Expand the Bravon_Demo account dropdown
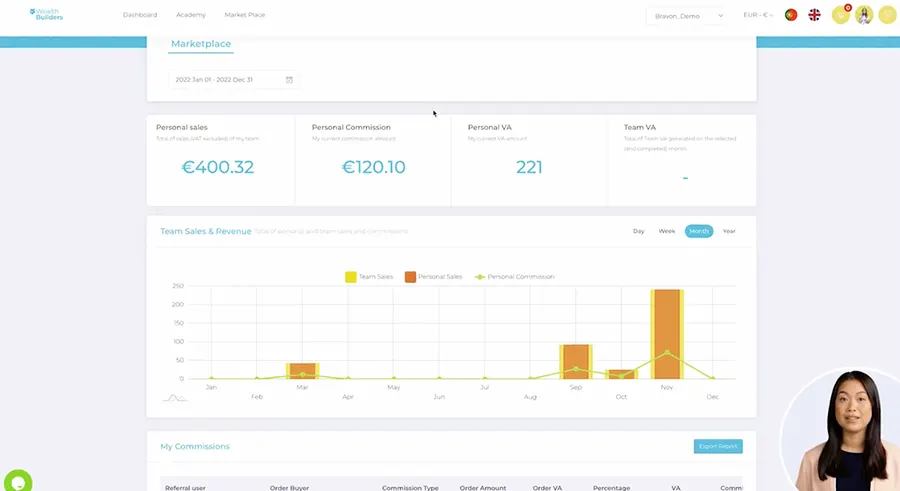 [x=687, y=16]
